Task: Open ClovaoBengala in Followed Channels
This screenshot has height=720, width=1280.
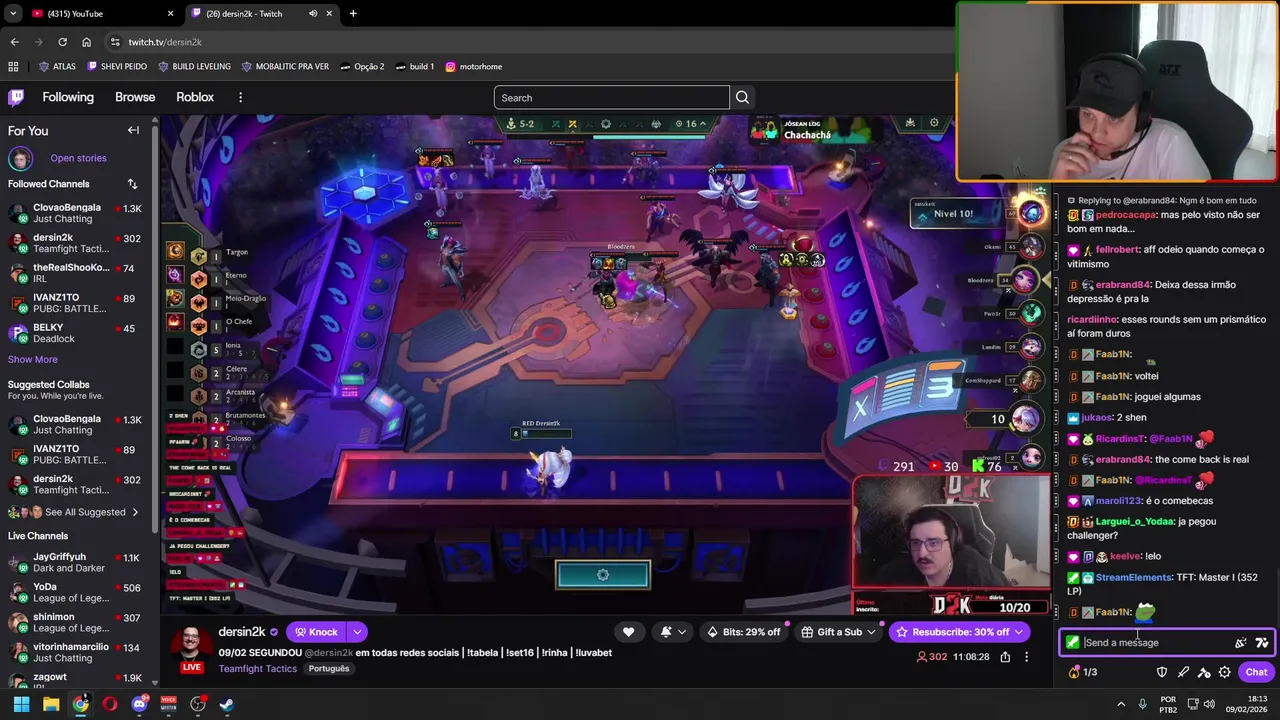Action: click(x=74, y=213)
